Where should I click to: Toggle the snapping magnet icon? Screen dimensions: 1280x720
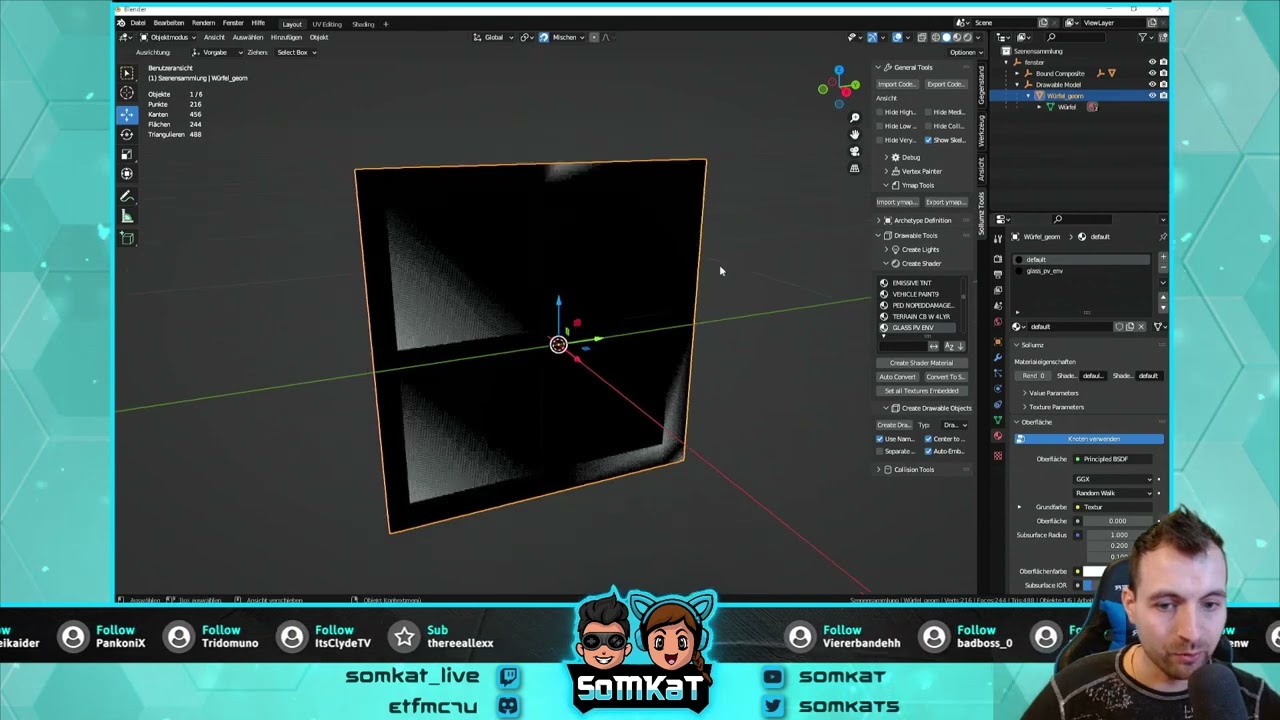544,37
